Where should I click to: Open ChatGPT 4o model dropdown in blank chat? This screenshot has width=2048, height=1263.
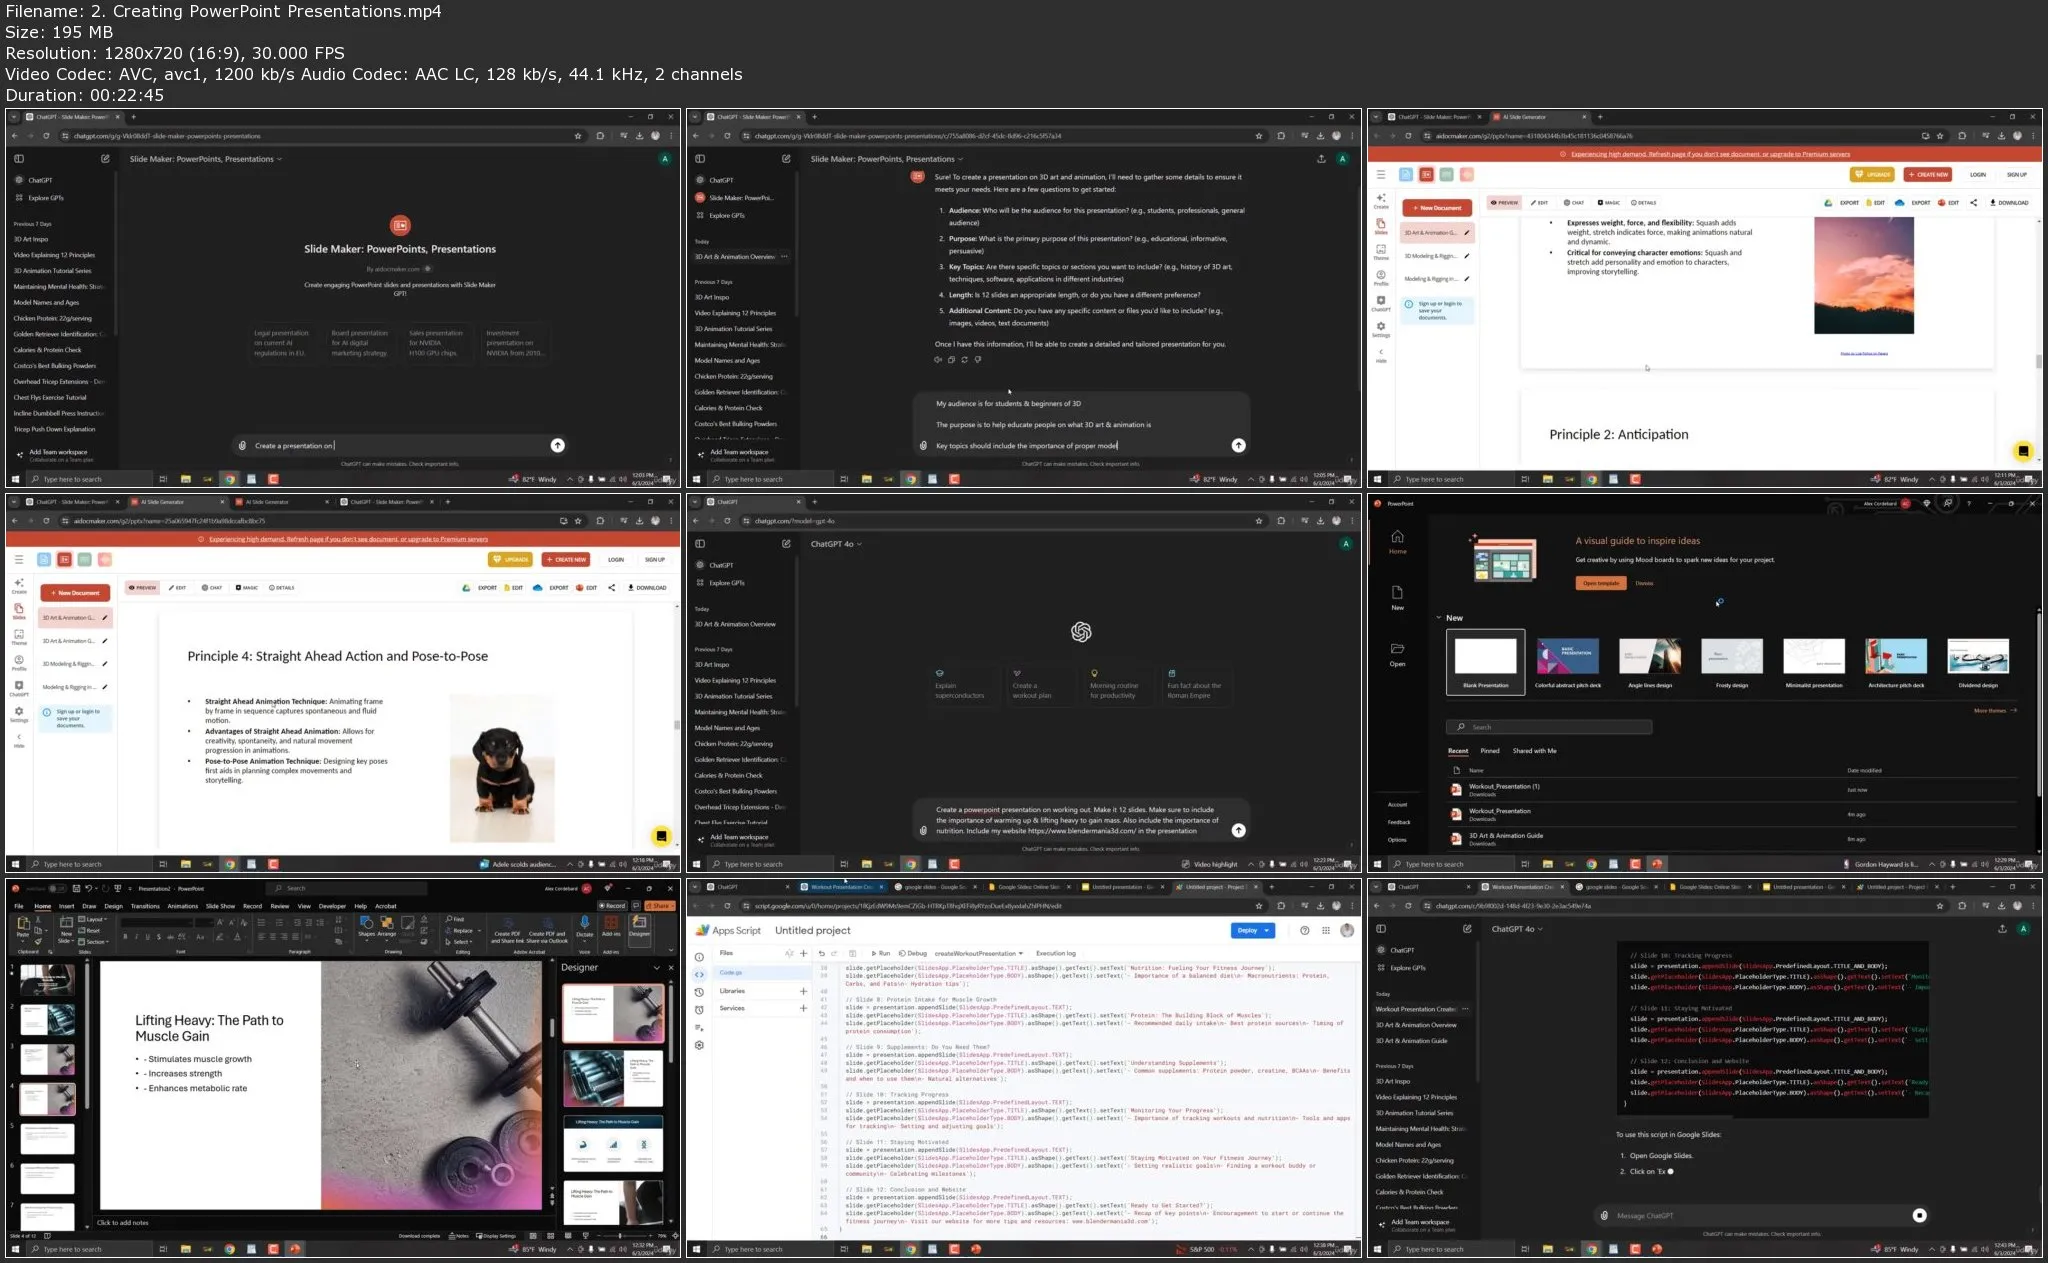tap(836, 545)
